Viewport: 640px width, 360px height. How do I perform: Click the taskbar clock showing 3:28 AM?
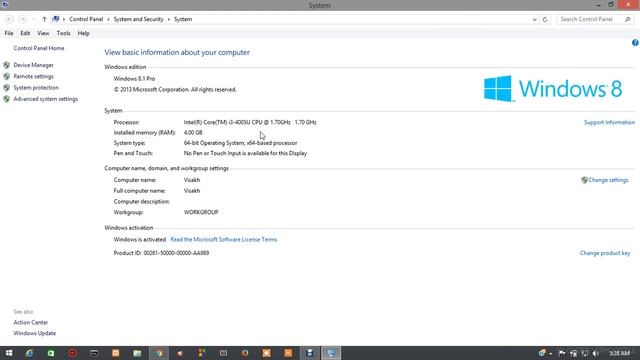pyautogui.click(x=620, y=353)
